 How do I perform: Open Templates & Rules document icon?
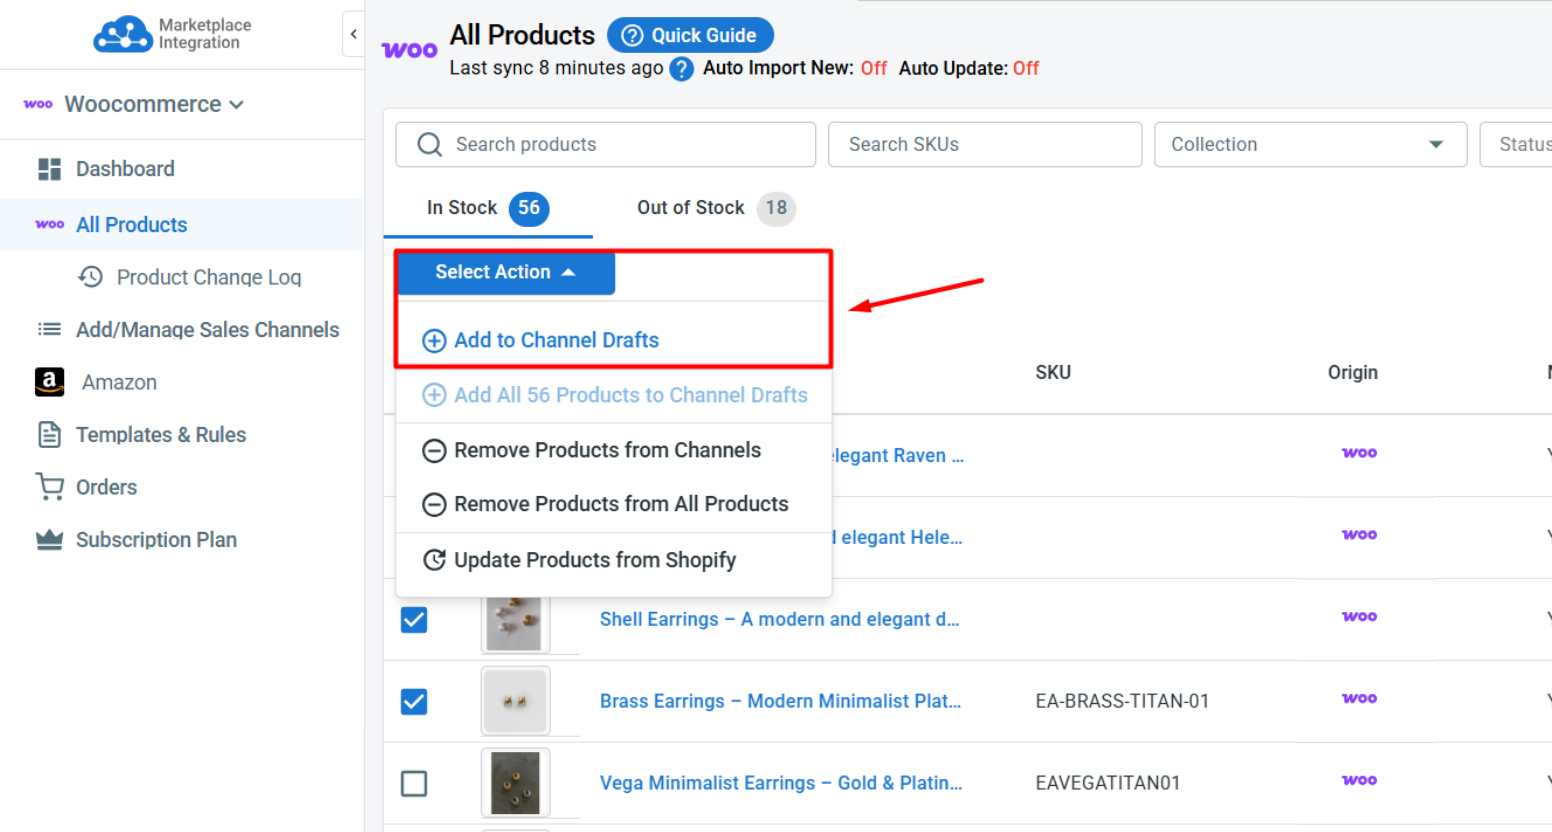pyautogui.click(x=49, y=435)
